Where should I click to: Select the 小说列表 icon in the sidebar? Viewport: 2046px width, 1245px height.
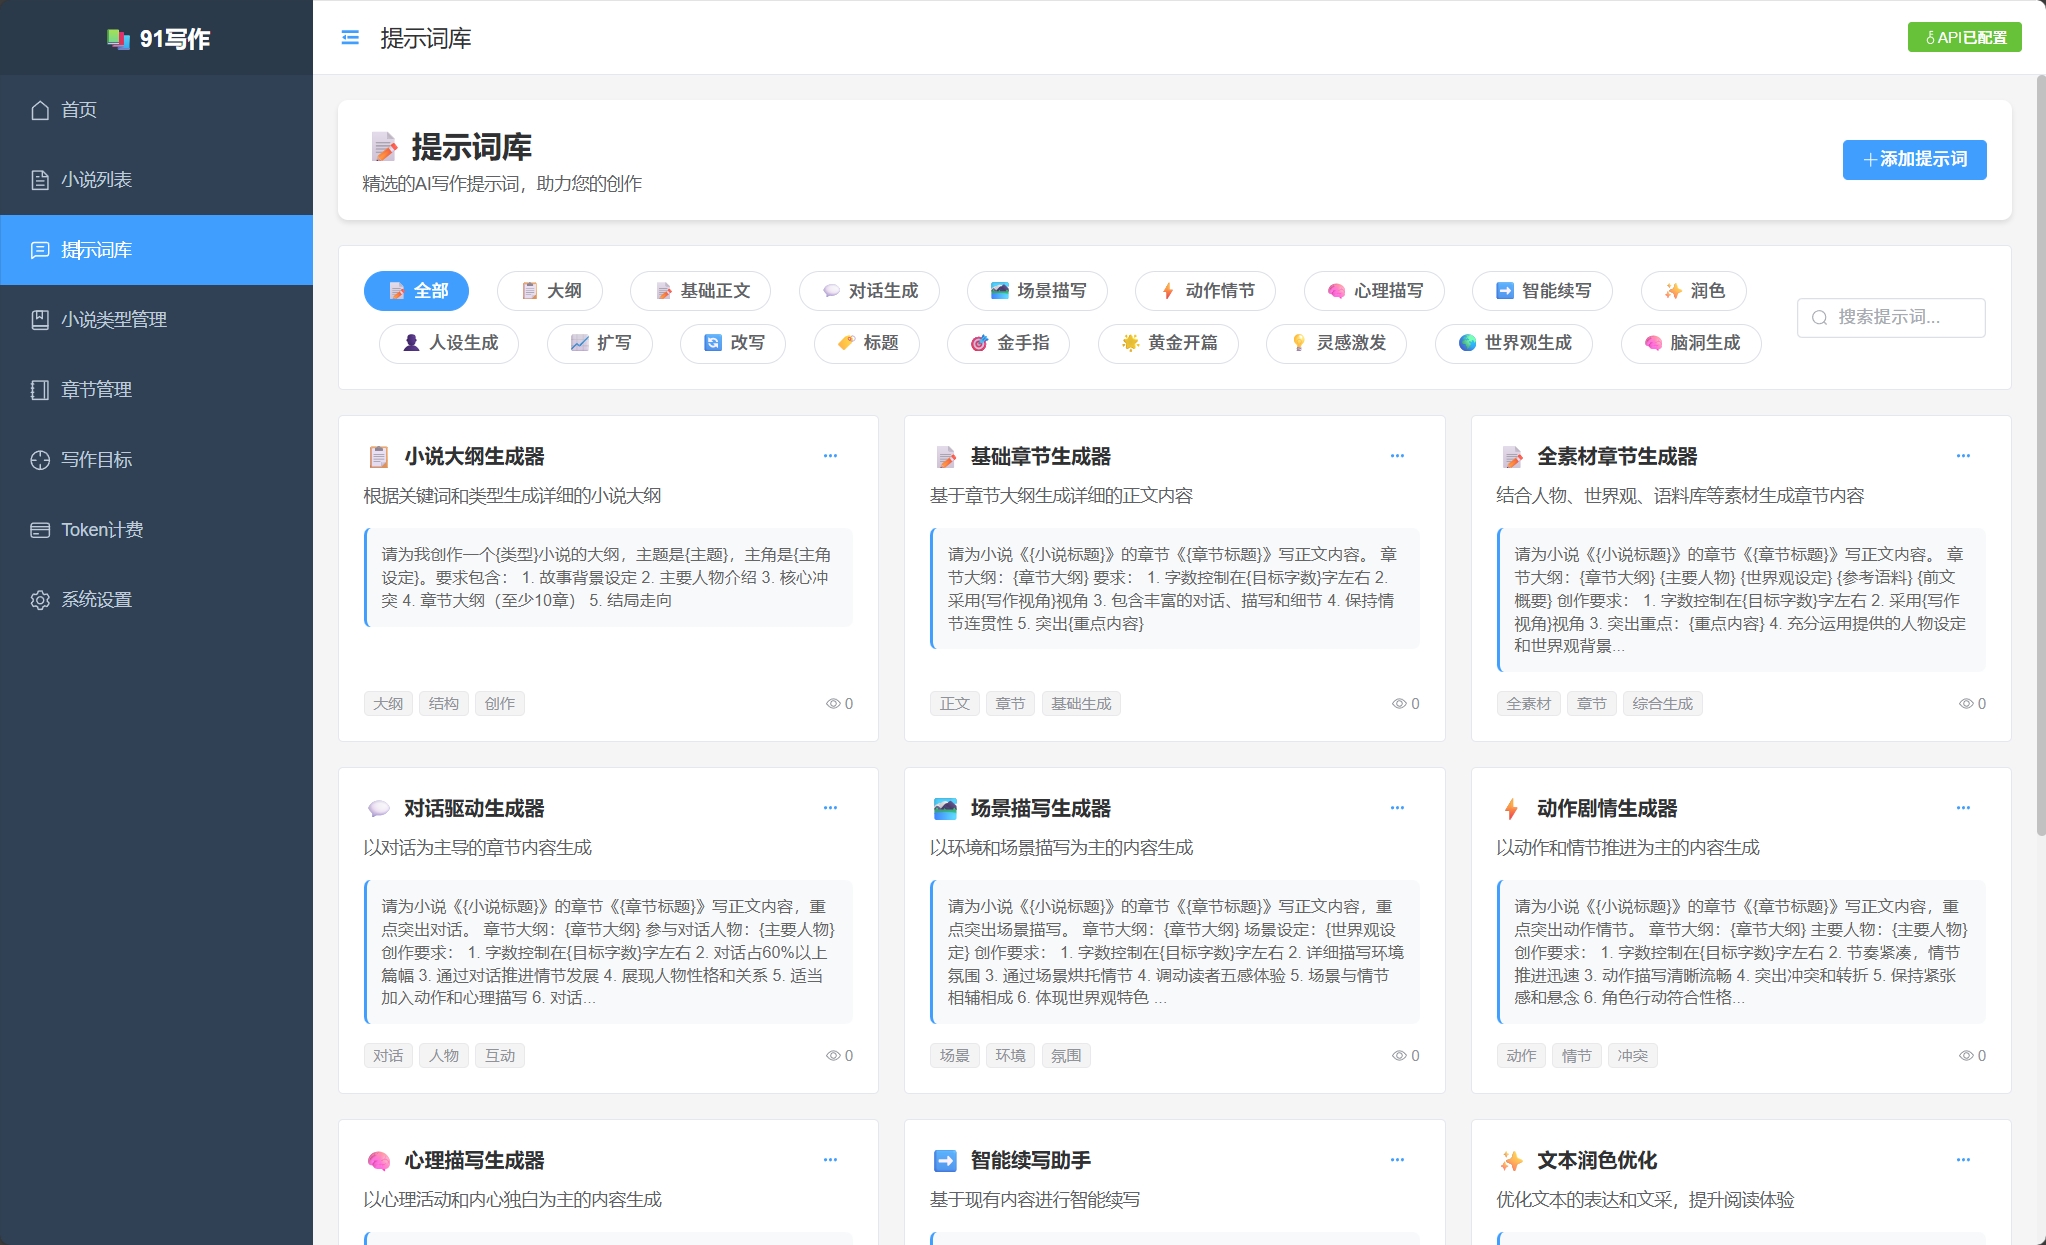point(40,180)
